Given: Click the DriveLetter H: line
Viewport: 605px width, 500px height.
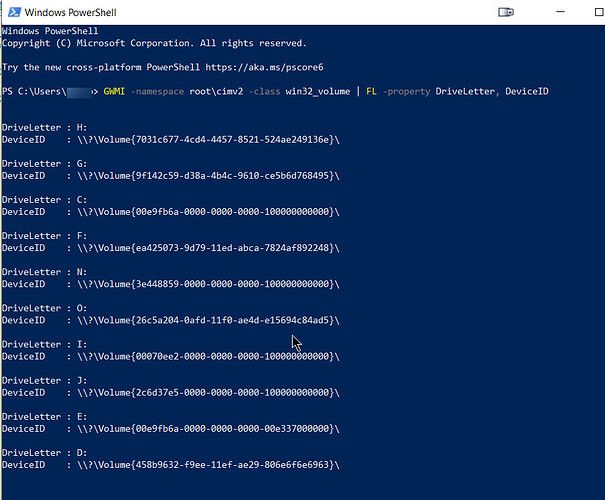Looking at the screenshot, I should click(44, 127).
